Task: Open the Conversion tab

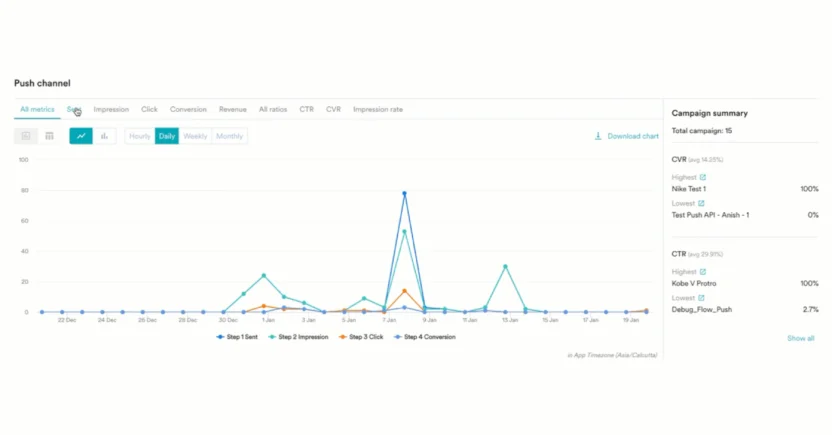Action: tap(188, 109)
